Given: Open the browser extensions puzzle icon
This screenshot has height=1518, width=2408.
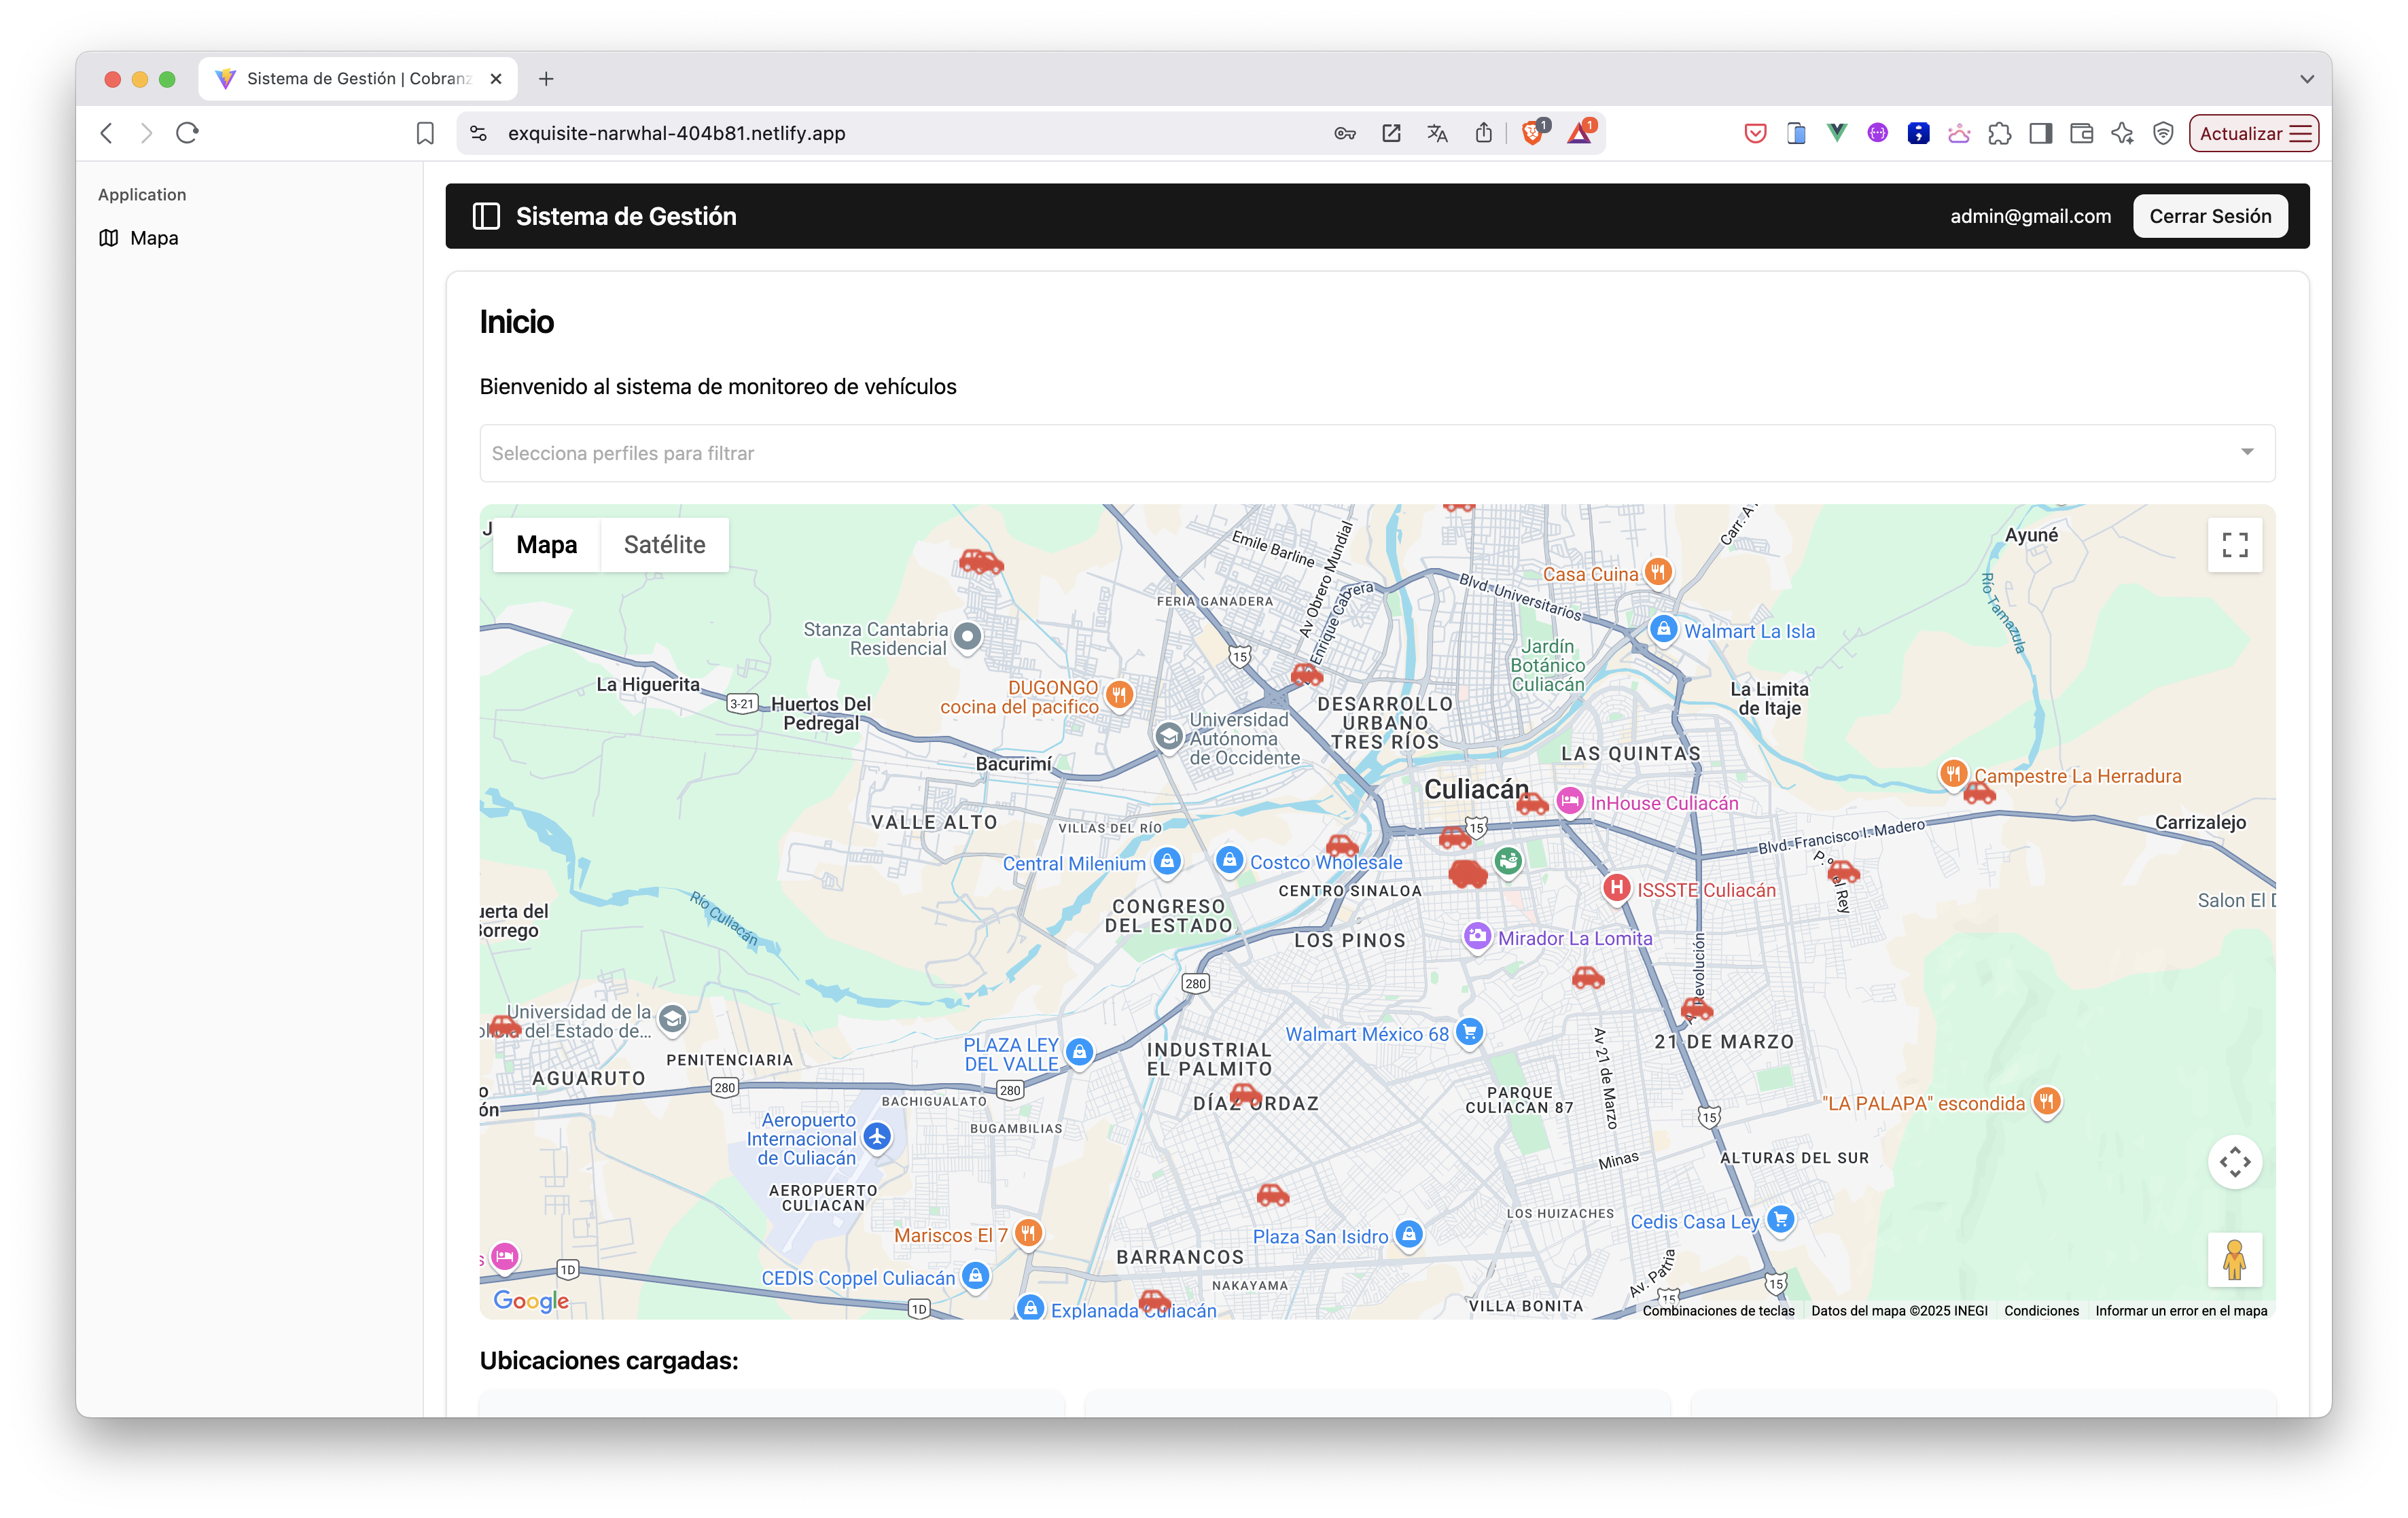Looking at the screenshot, I should 1999,133.
